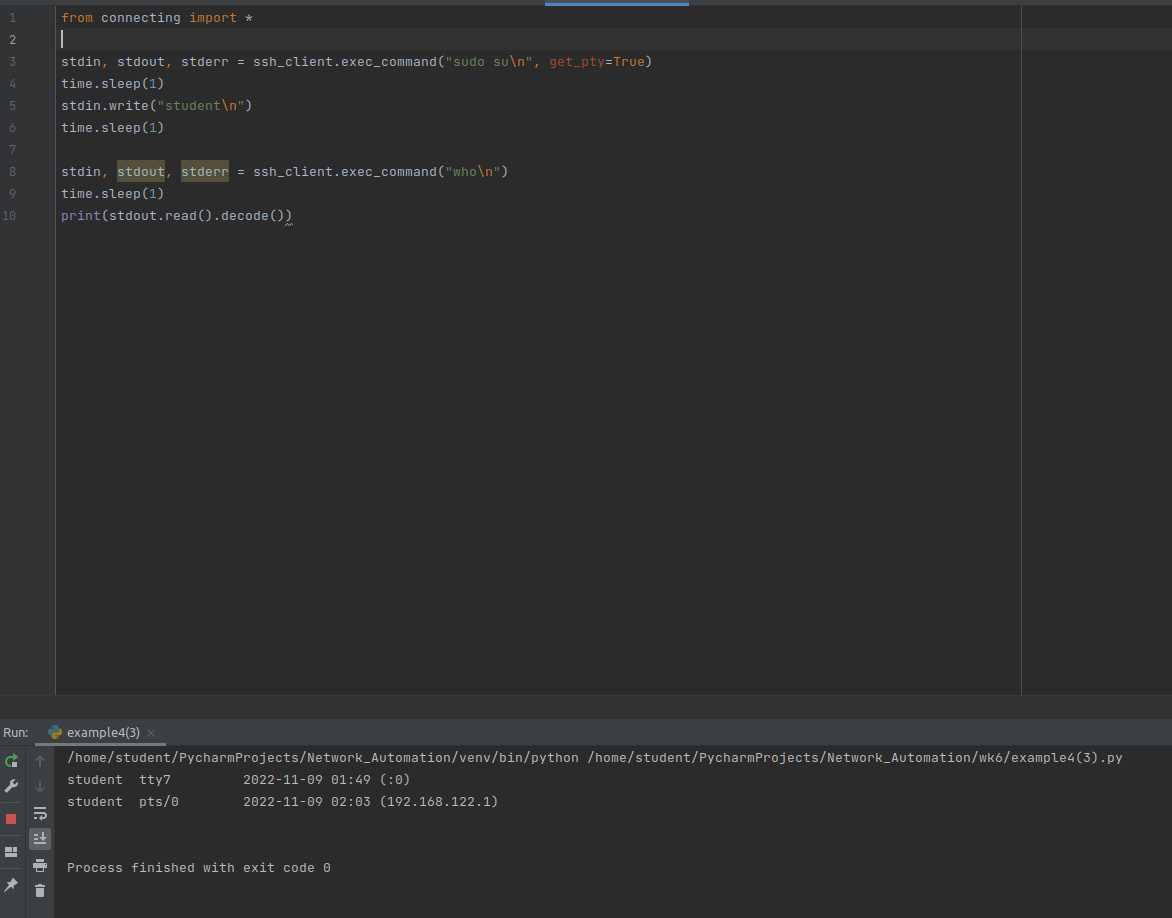
Task: Click highlighted stdout variable on line 8
Action: tap(141, 172)
